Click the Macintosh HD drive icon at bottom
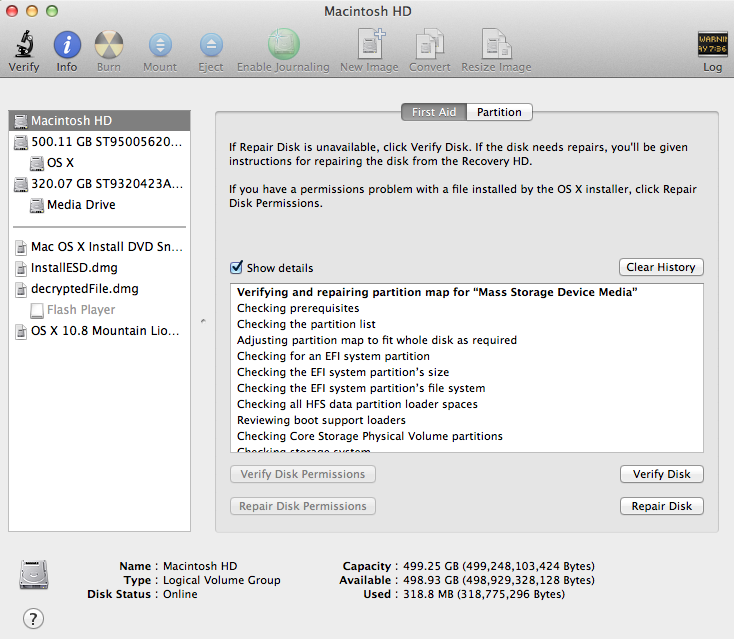The width and height of the screenshot is (734, 639). 34,574
